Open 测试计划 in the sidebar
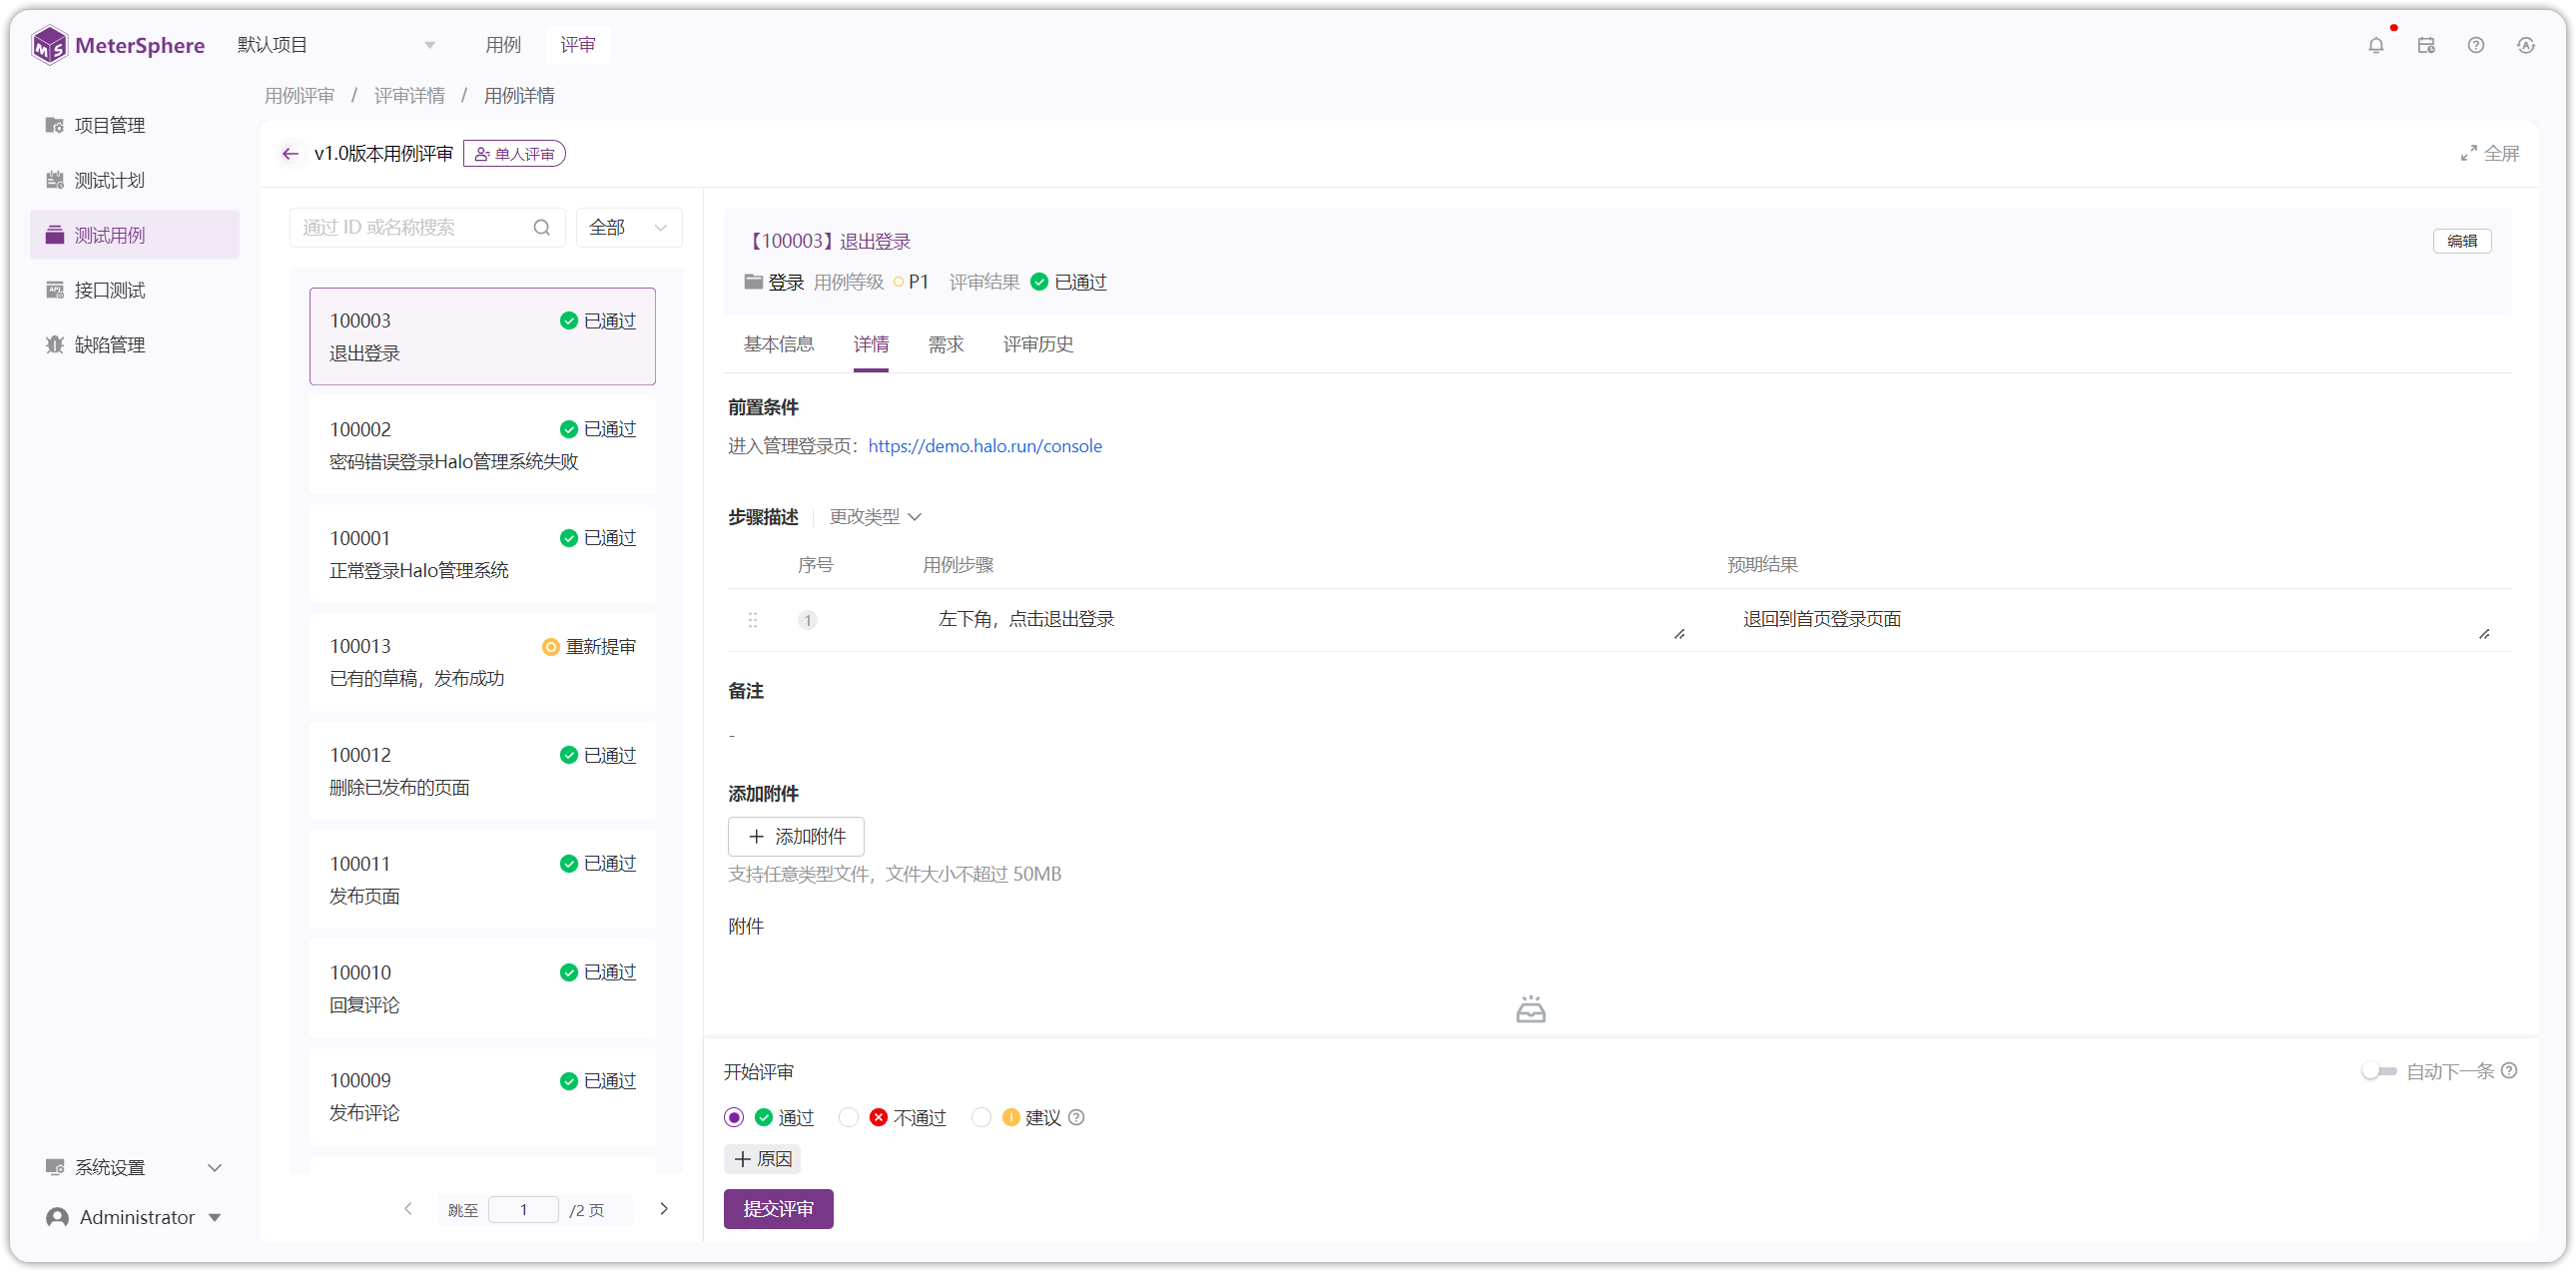The height and width of the screenshot is (1272, 2576). pyautogui.click(x=134, y=180)
